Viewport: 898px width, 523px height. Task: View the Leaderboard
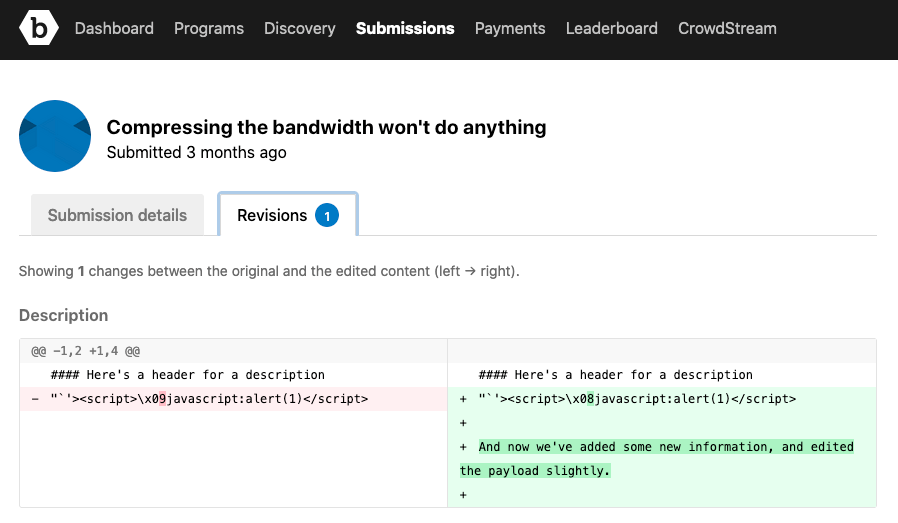[612, 29]
